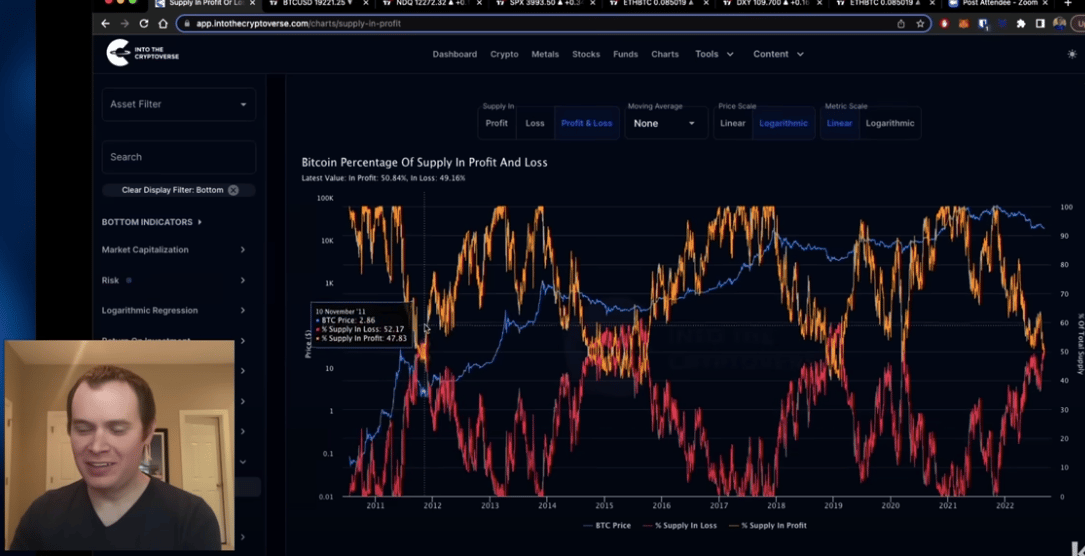
Task: Open the Asset Filter dropdown
Action: (x=179, y=104)
